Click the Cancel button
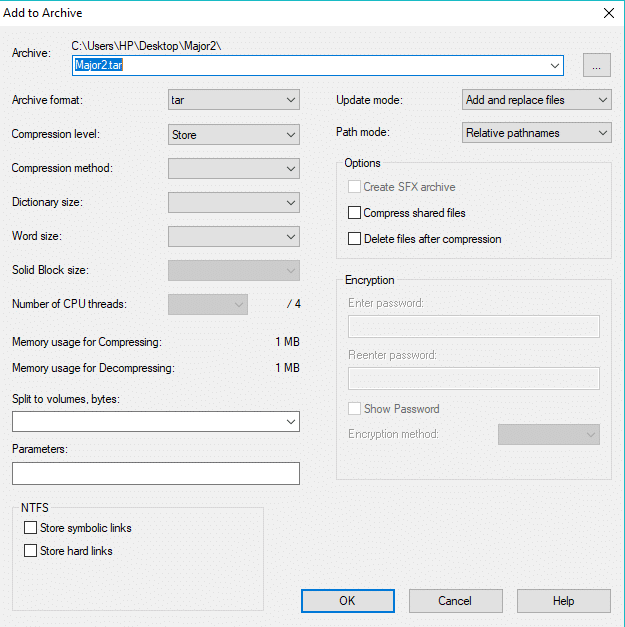 pos(455,601)
